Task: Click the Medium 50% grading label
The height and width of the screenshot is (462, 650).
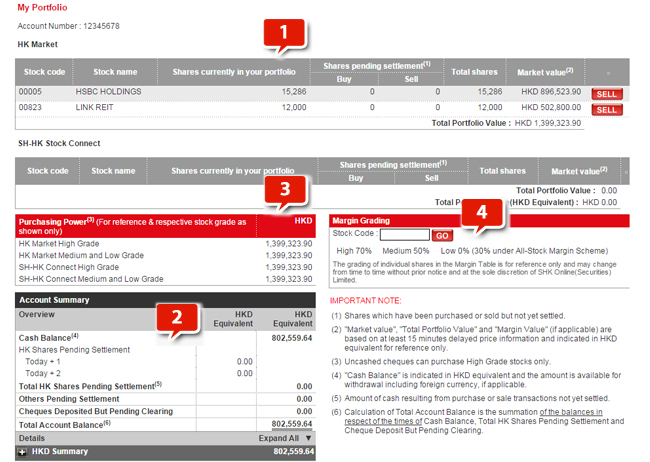Action: coord(405,251)
